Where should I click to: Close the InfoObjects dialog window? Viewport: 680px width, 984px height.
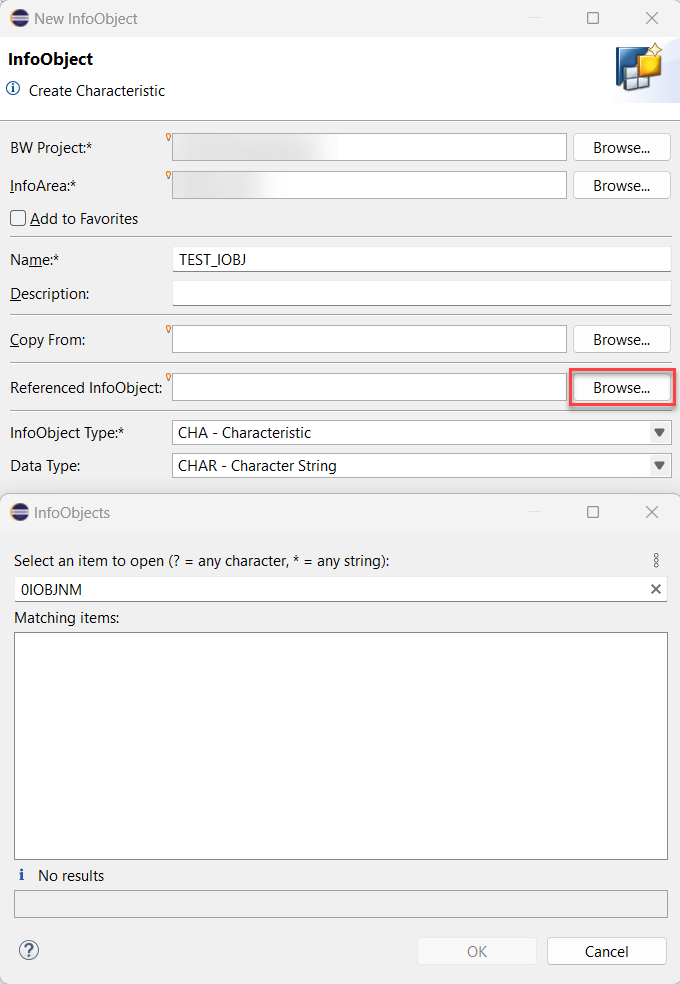click(652, 512)
